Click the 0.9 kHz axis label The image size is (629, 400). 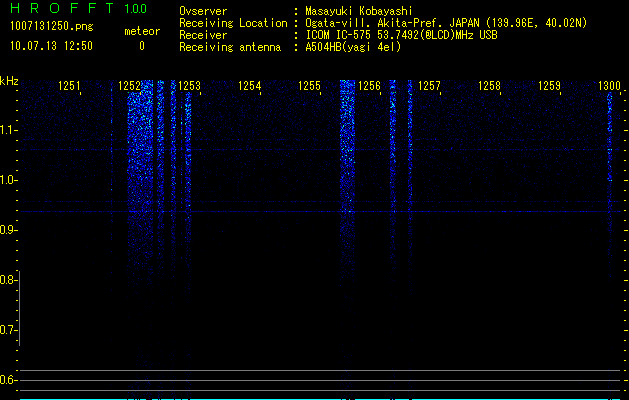point(8,230)
